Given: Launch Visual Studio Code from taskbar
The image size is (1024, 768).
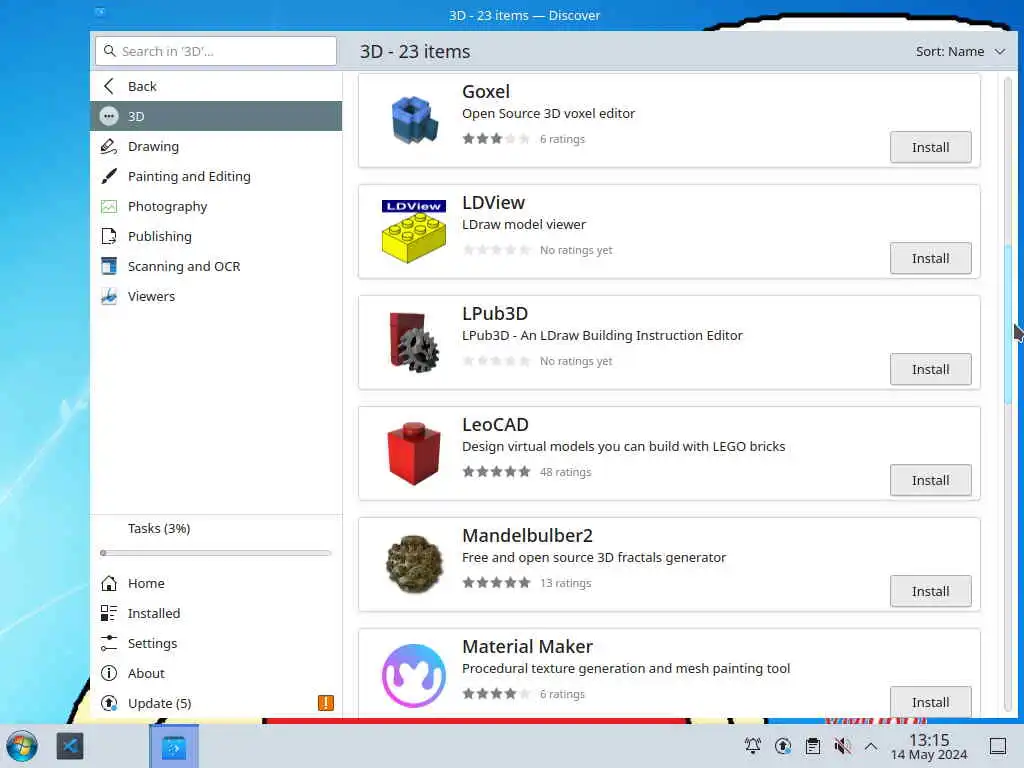Looking at the screenshot, I should point(70,746).
